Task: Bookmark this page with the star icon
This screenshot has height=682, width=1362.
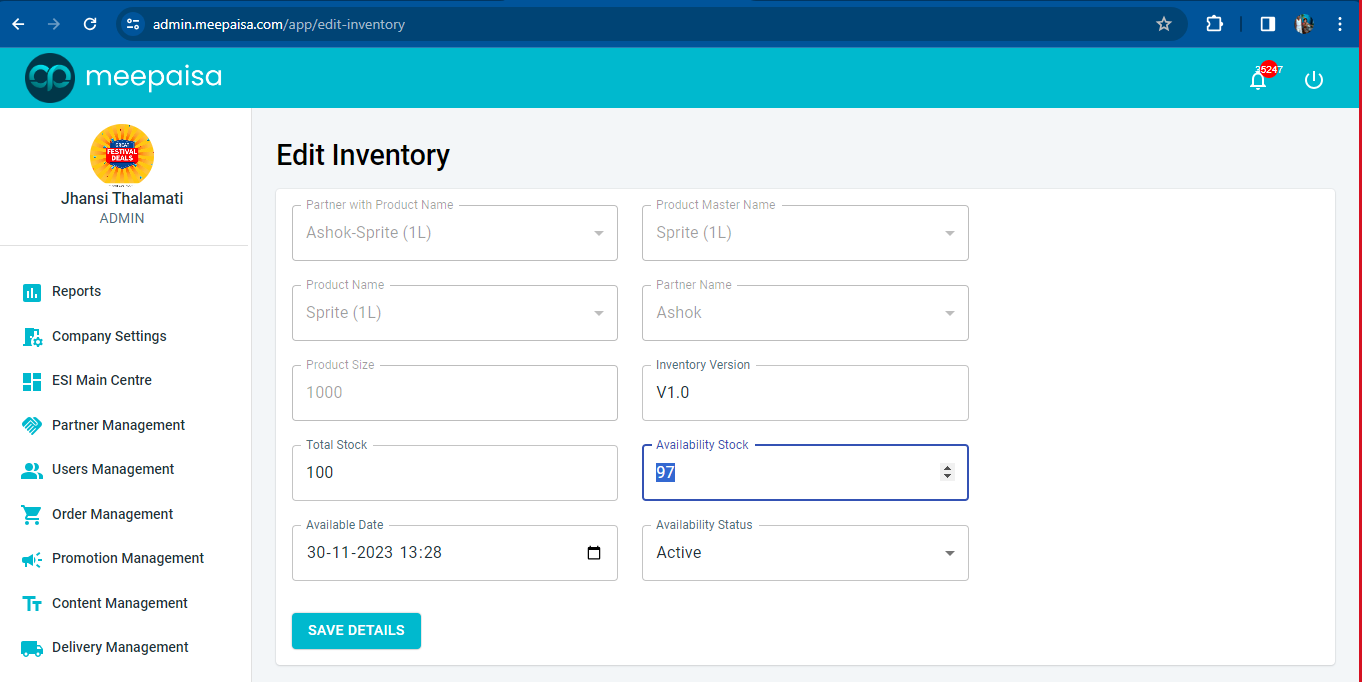Action: (1164, 24)
